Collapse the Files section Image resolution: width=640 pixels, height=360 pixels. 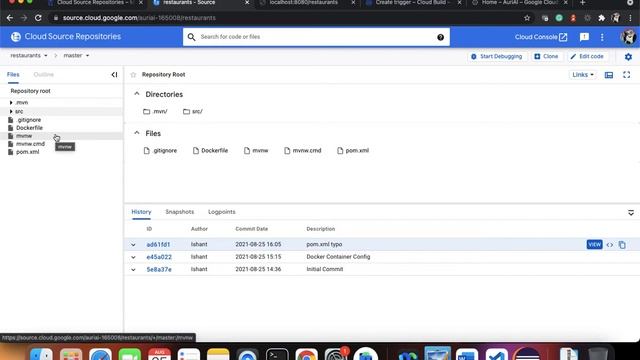coord(137,133)
